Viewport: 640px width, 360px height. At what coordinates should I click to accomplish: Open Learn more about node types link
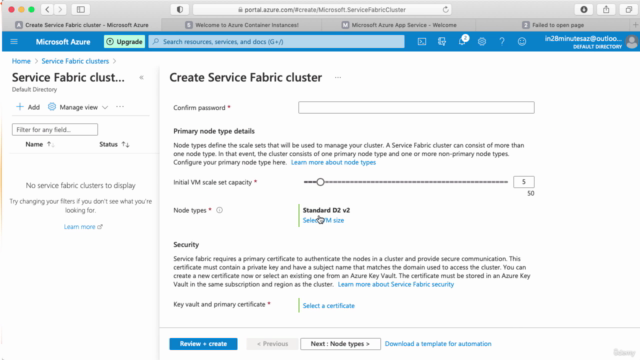[x=333, y=162]
